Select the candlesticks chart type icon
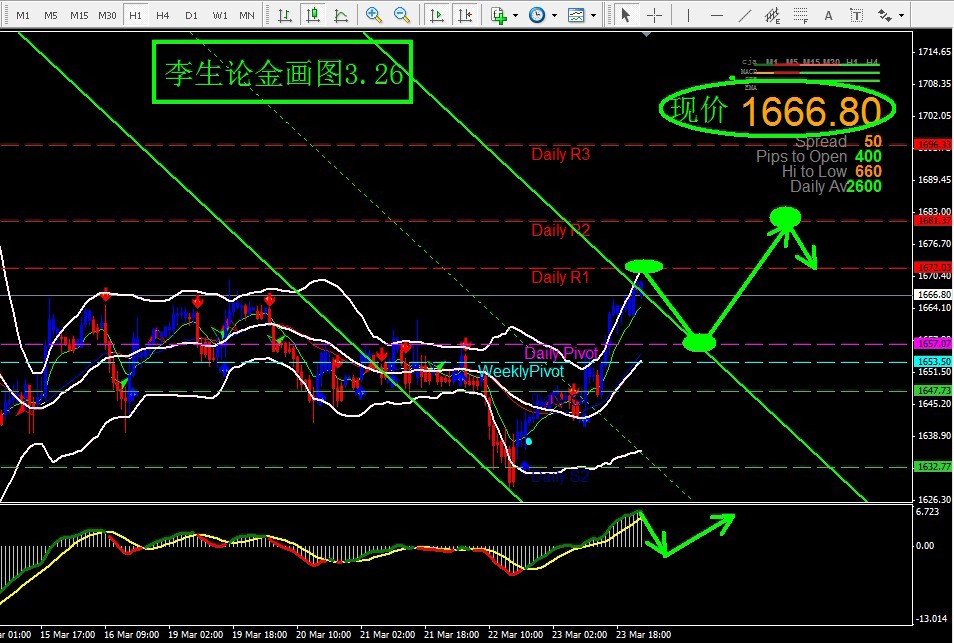This screenshot has height=643, width=954. click(x=314, y=15)
